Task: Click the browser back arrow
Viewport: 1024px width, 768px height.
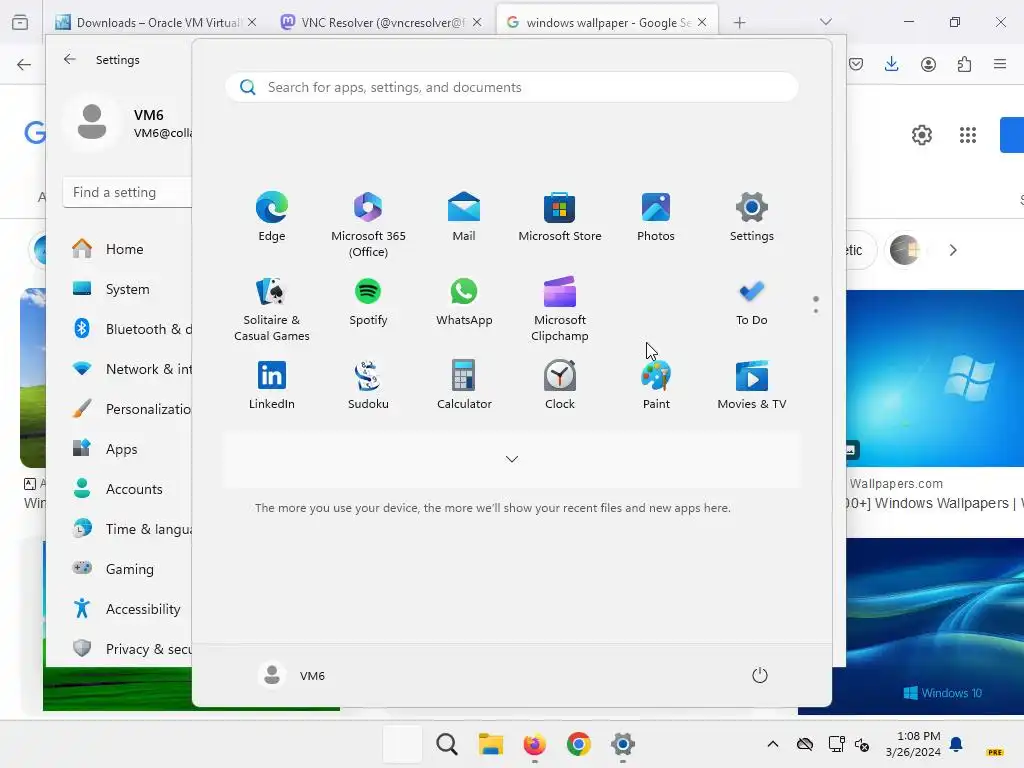Action: pyautogui.click(x=24, y=64)
